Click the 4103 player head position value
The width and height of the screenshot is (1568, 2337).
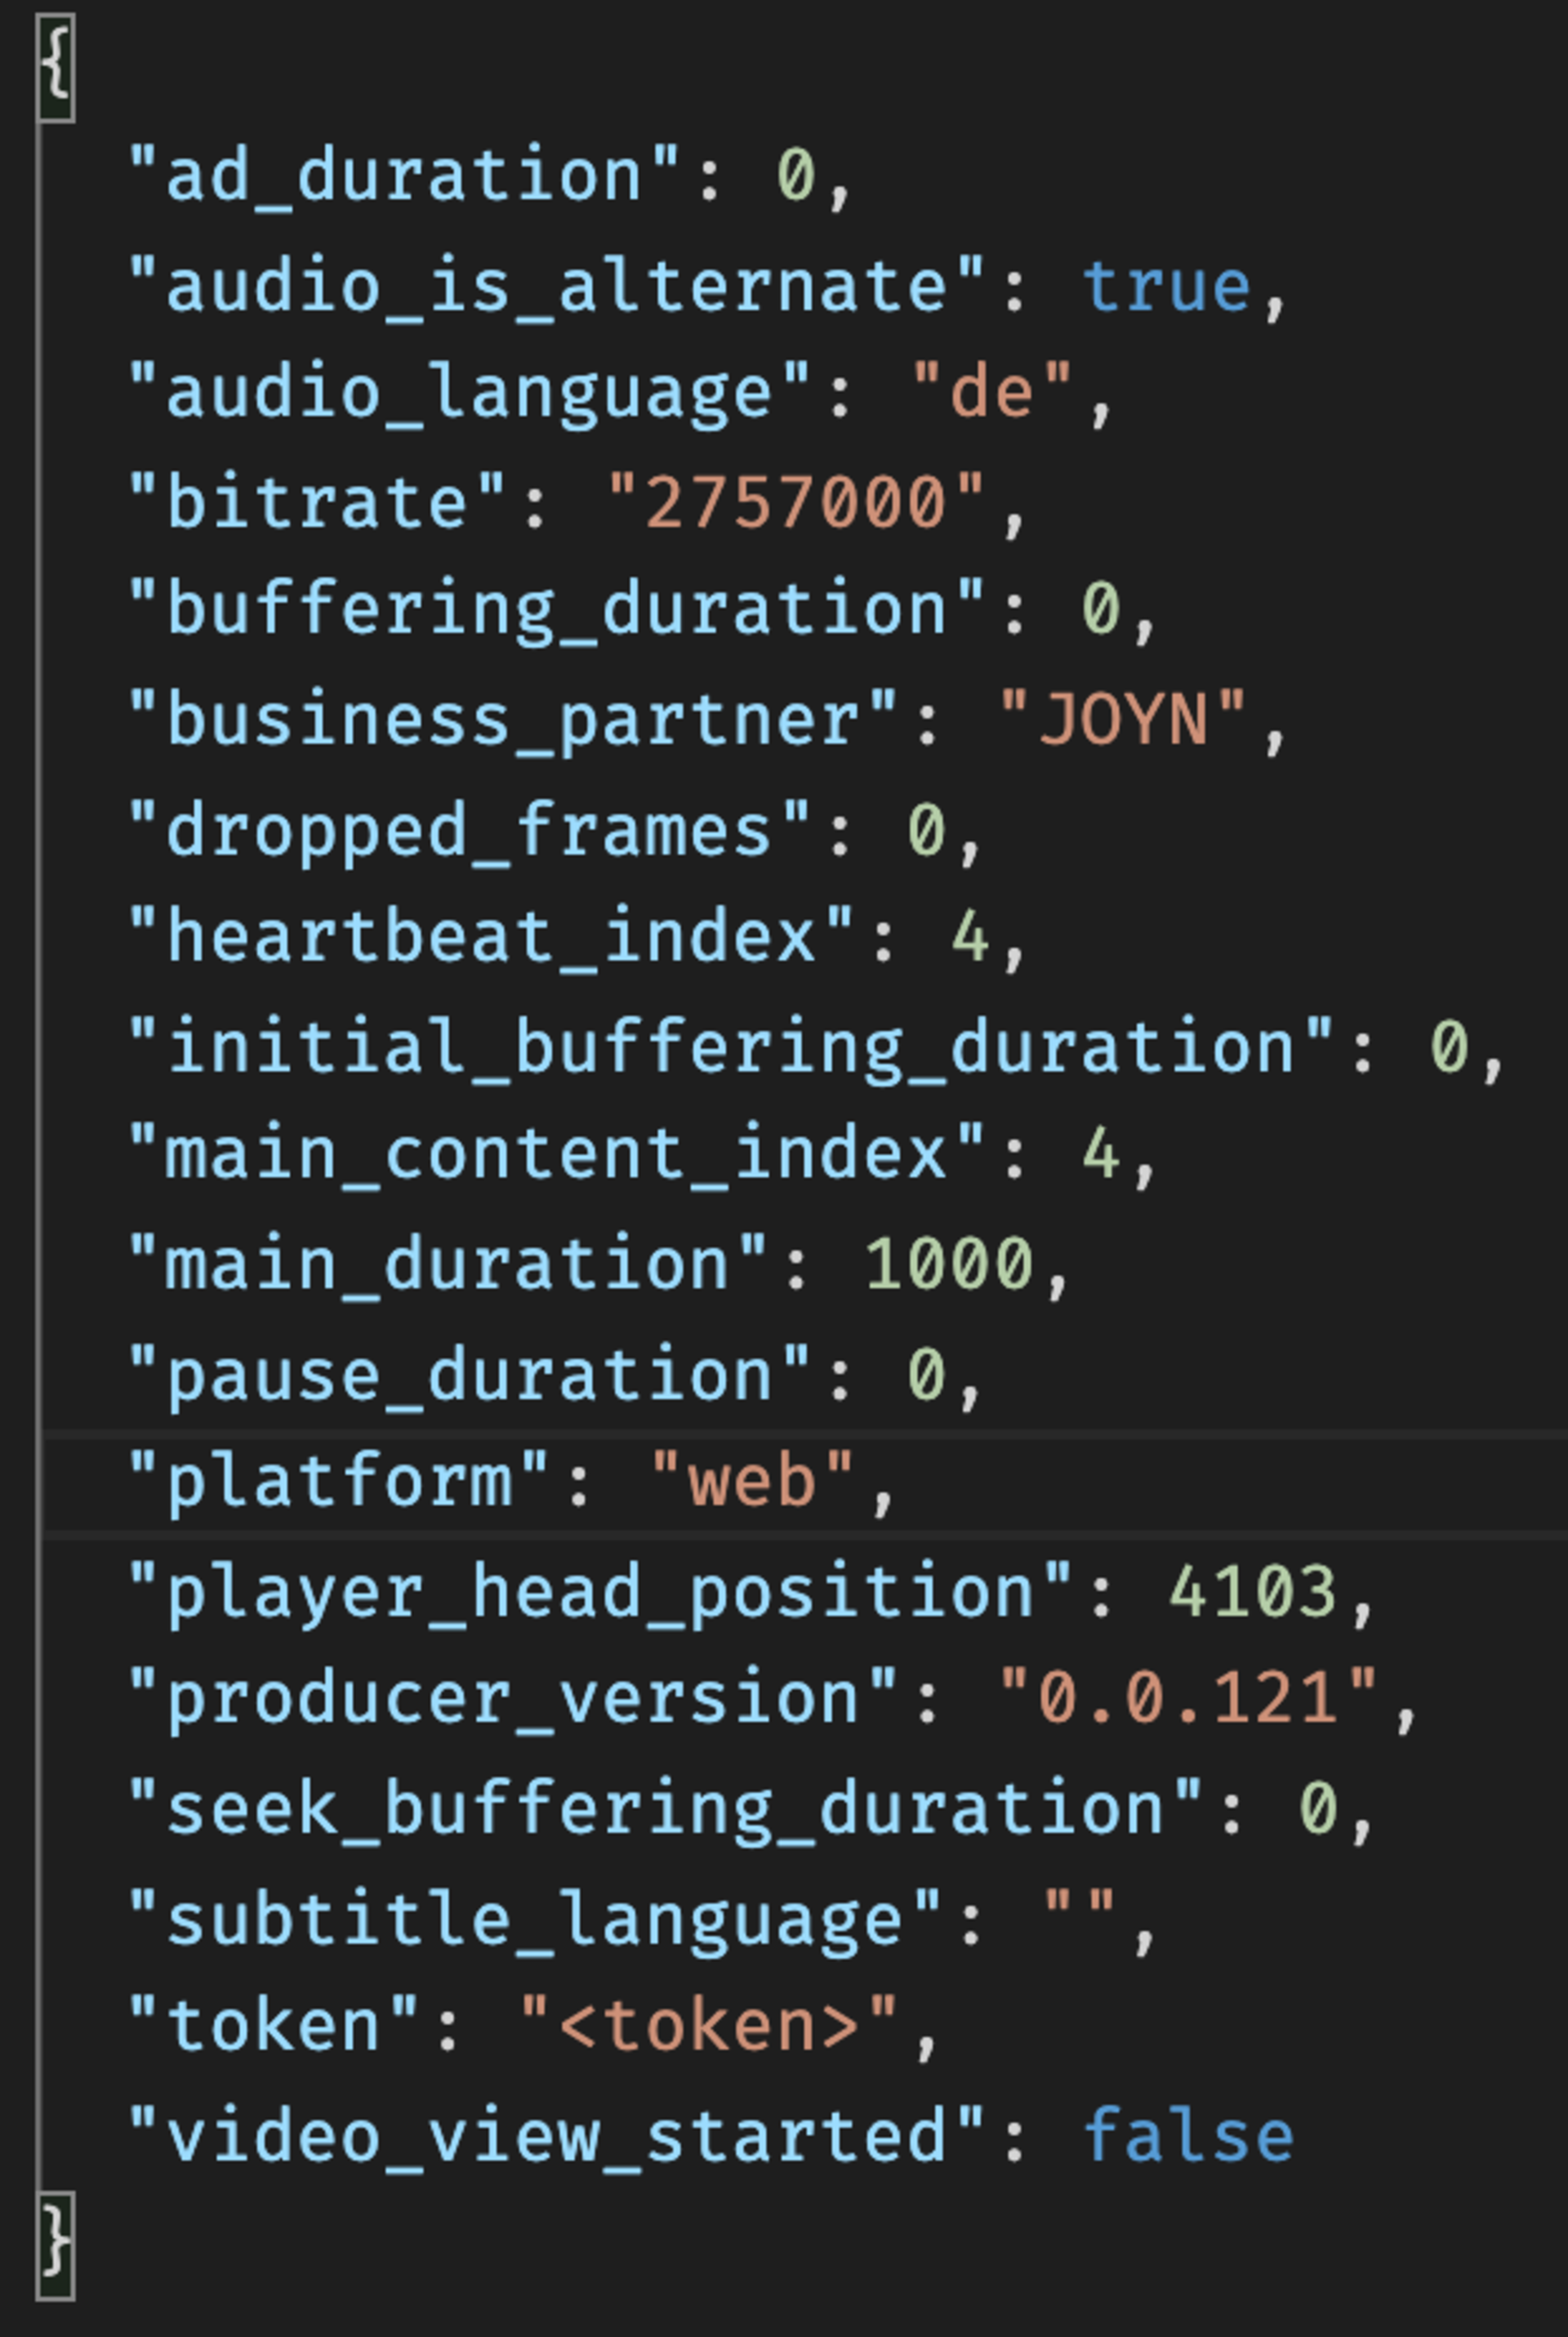point(1252,1592)
